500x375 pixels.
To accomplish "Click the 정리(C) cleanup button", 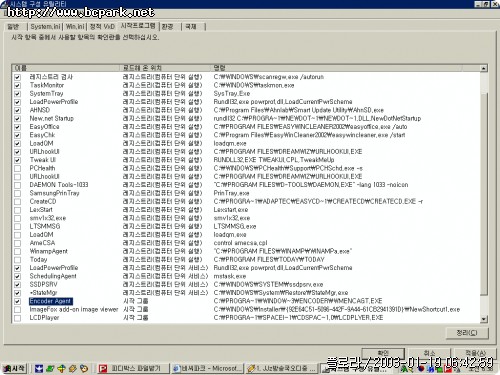I will pyautogui.click(x=467, y=333).
